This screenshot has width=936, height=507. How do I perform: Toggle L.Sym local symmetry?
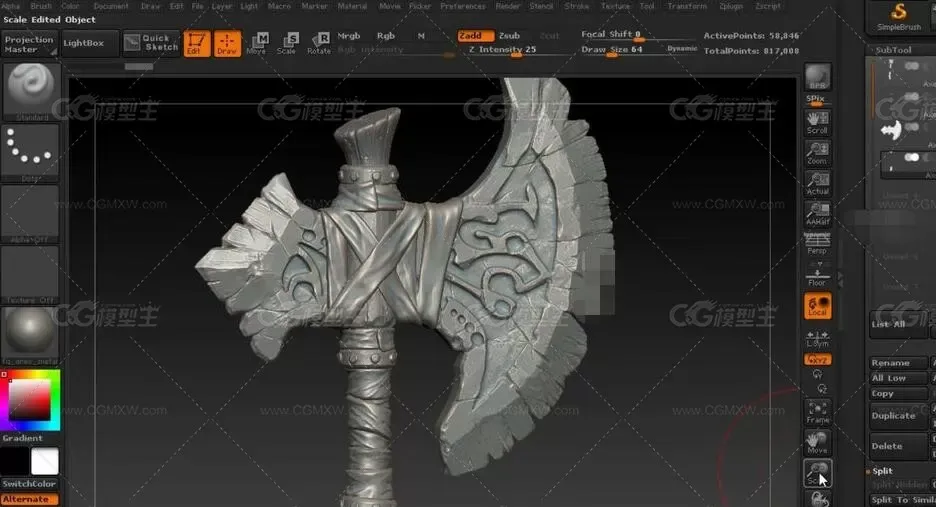click(x=817, y=338)
